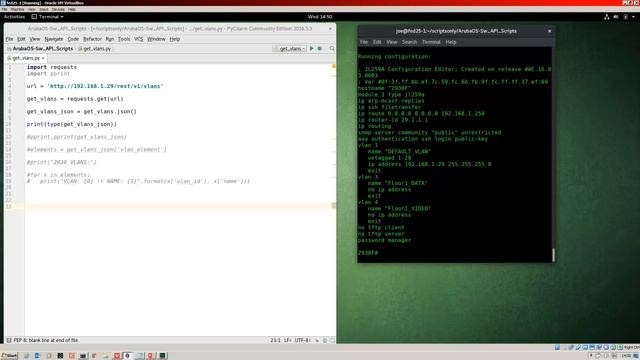Click the terminal window scrollbar thumb
640x360 pixels.
pos(553,255)
